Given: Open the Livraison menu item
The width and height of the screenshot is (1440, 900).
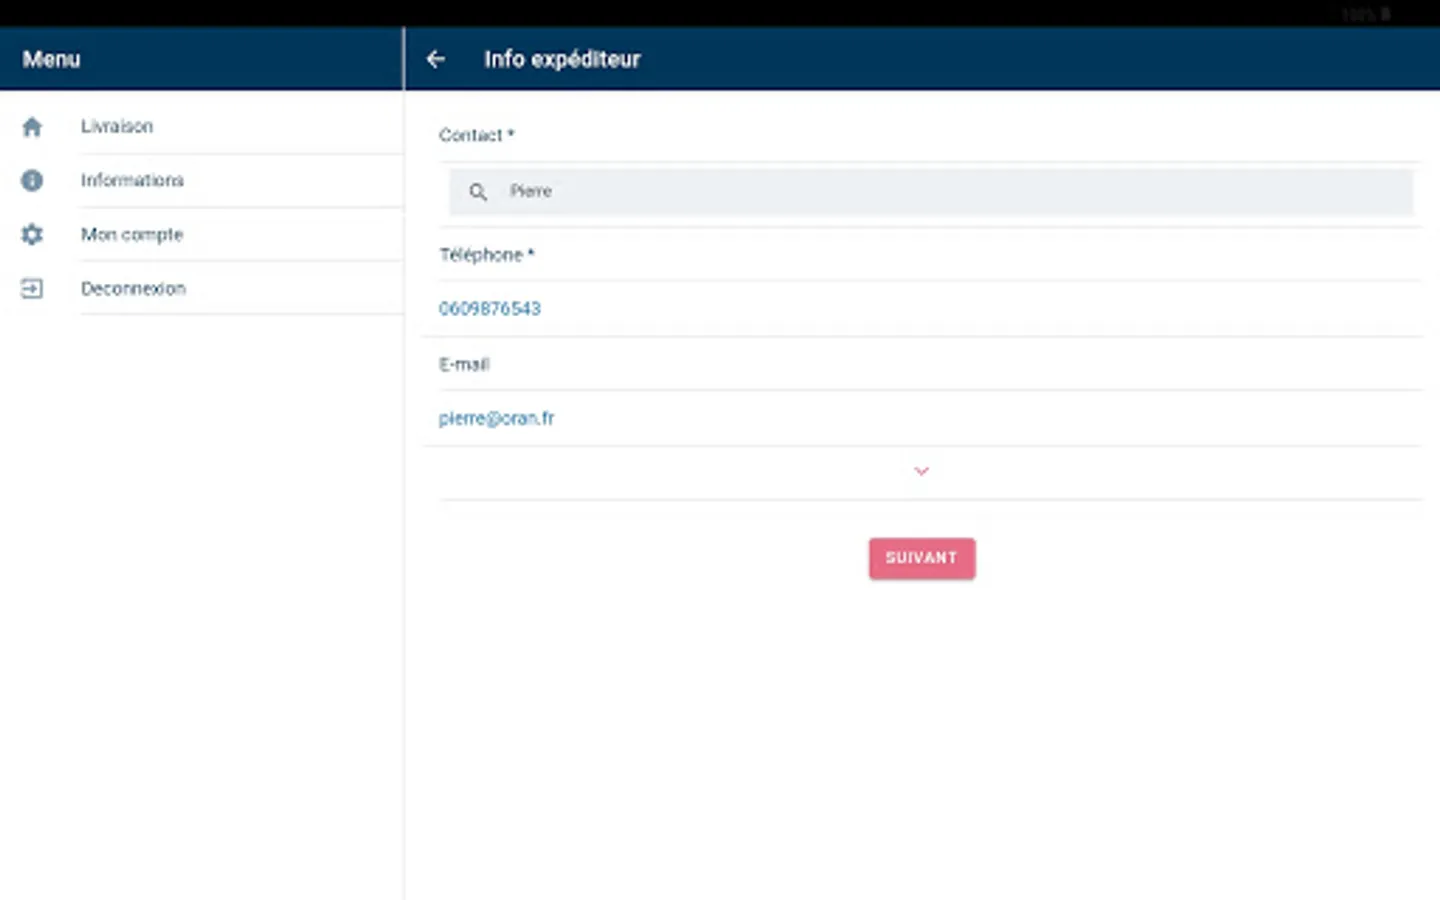Looking at the screenshot, I should 202,127.
